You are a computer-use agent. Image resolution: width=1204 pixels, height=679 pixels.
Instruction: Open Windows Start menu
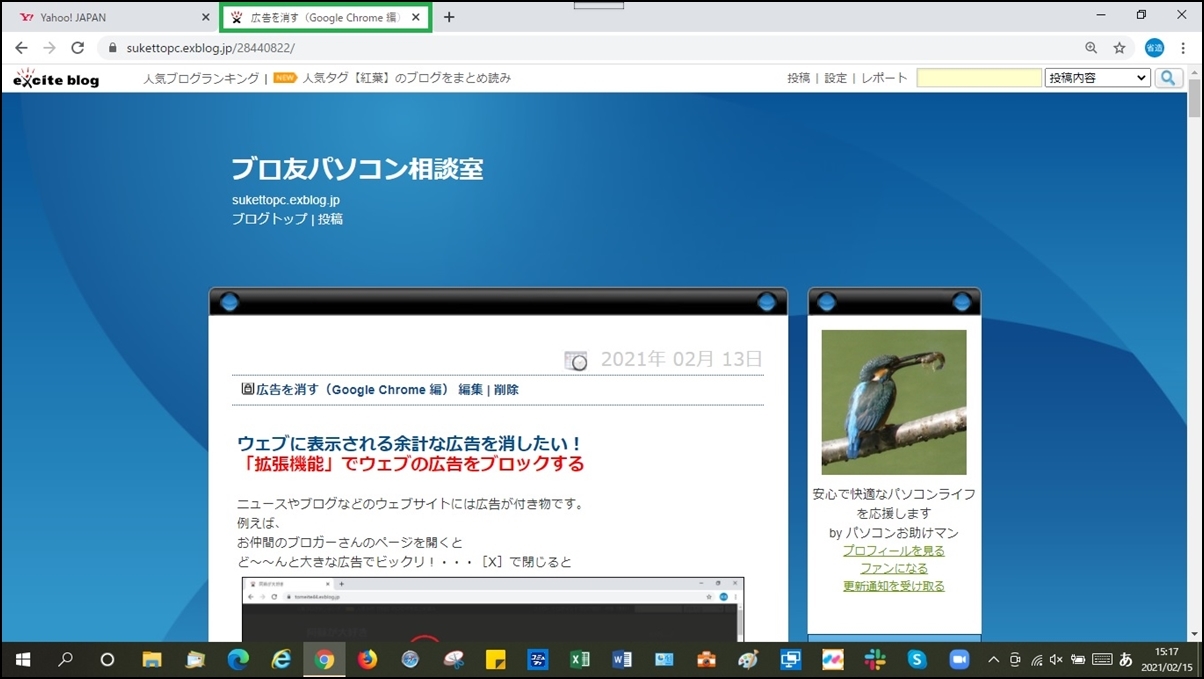(x=22, y=660)
